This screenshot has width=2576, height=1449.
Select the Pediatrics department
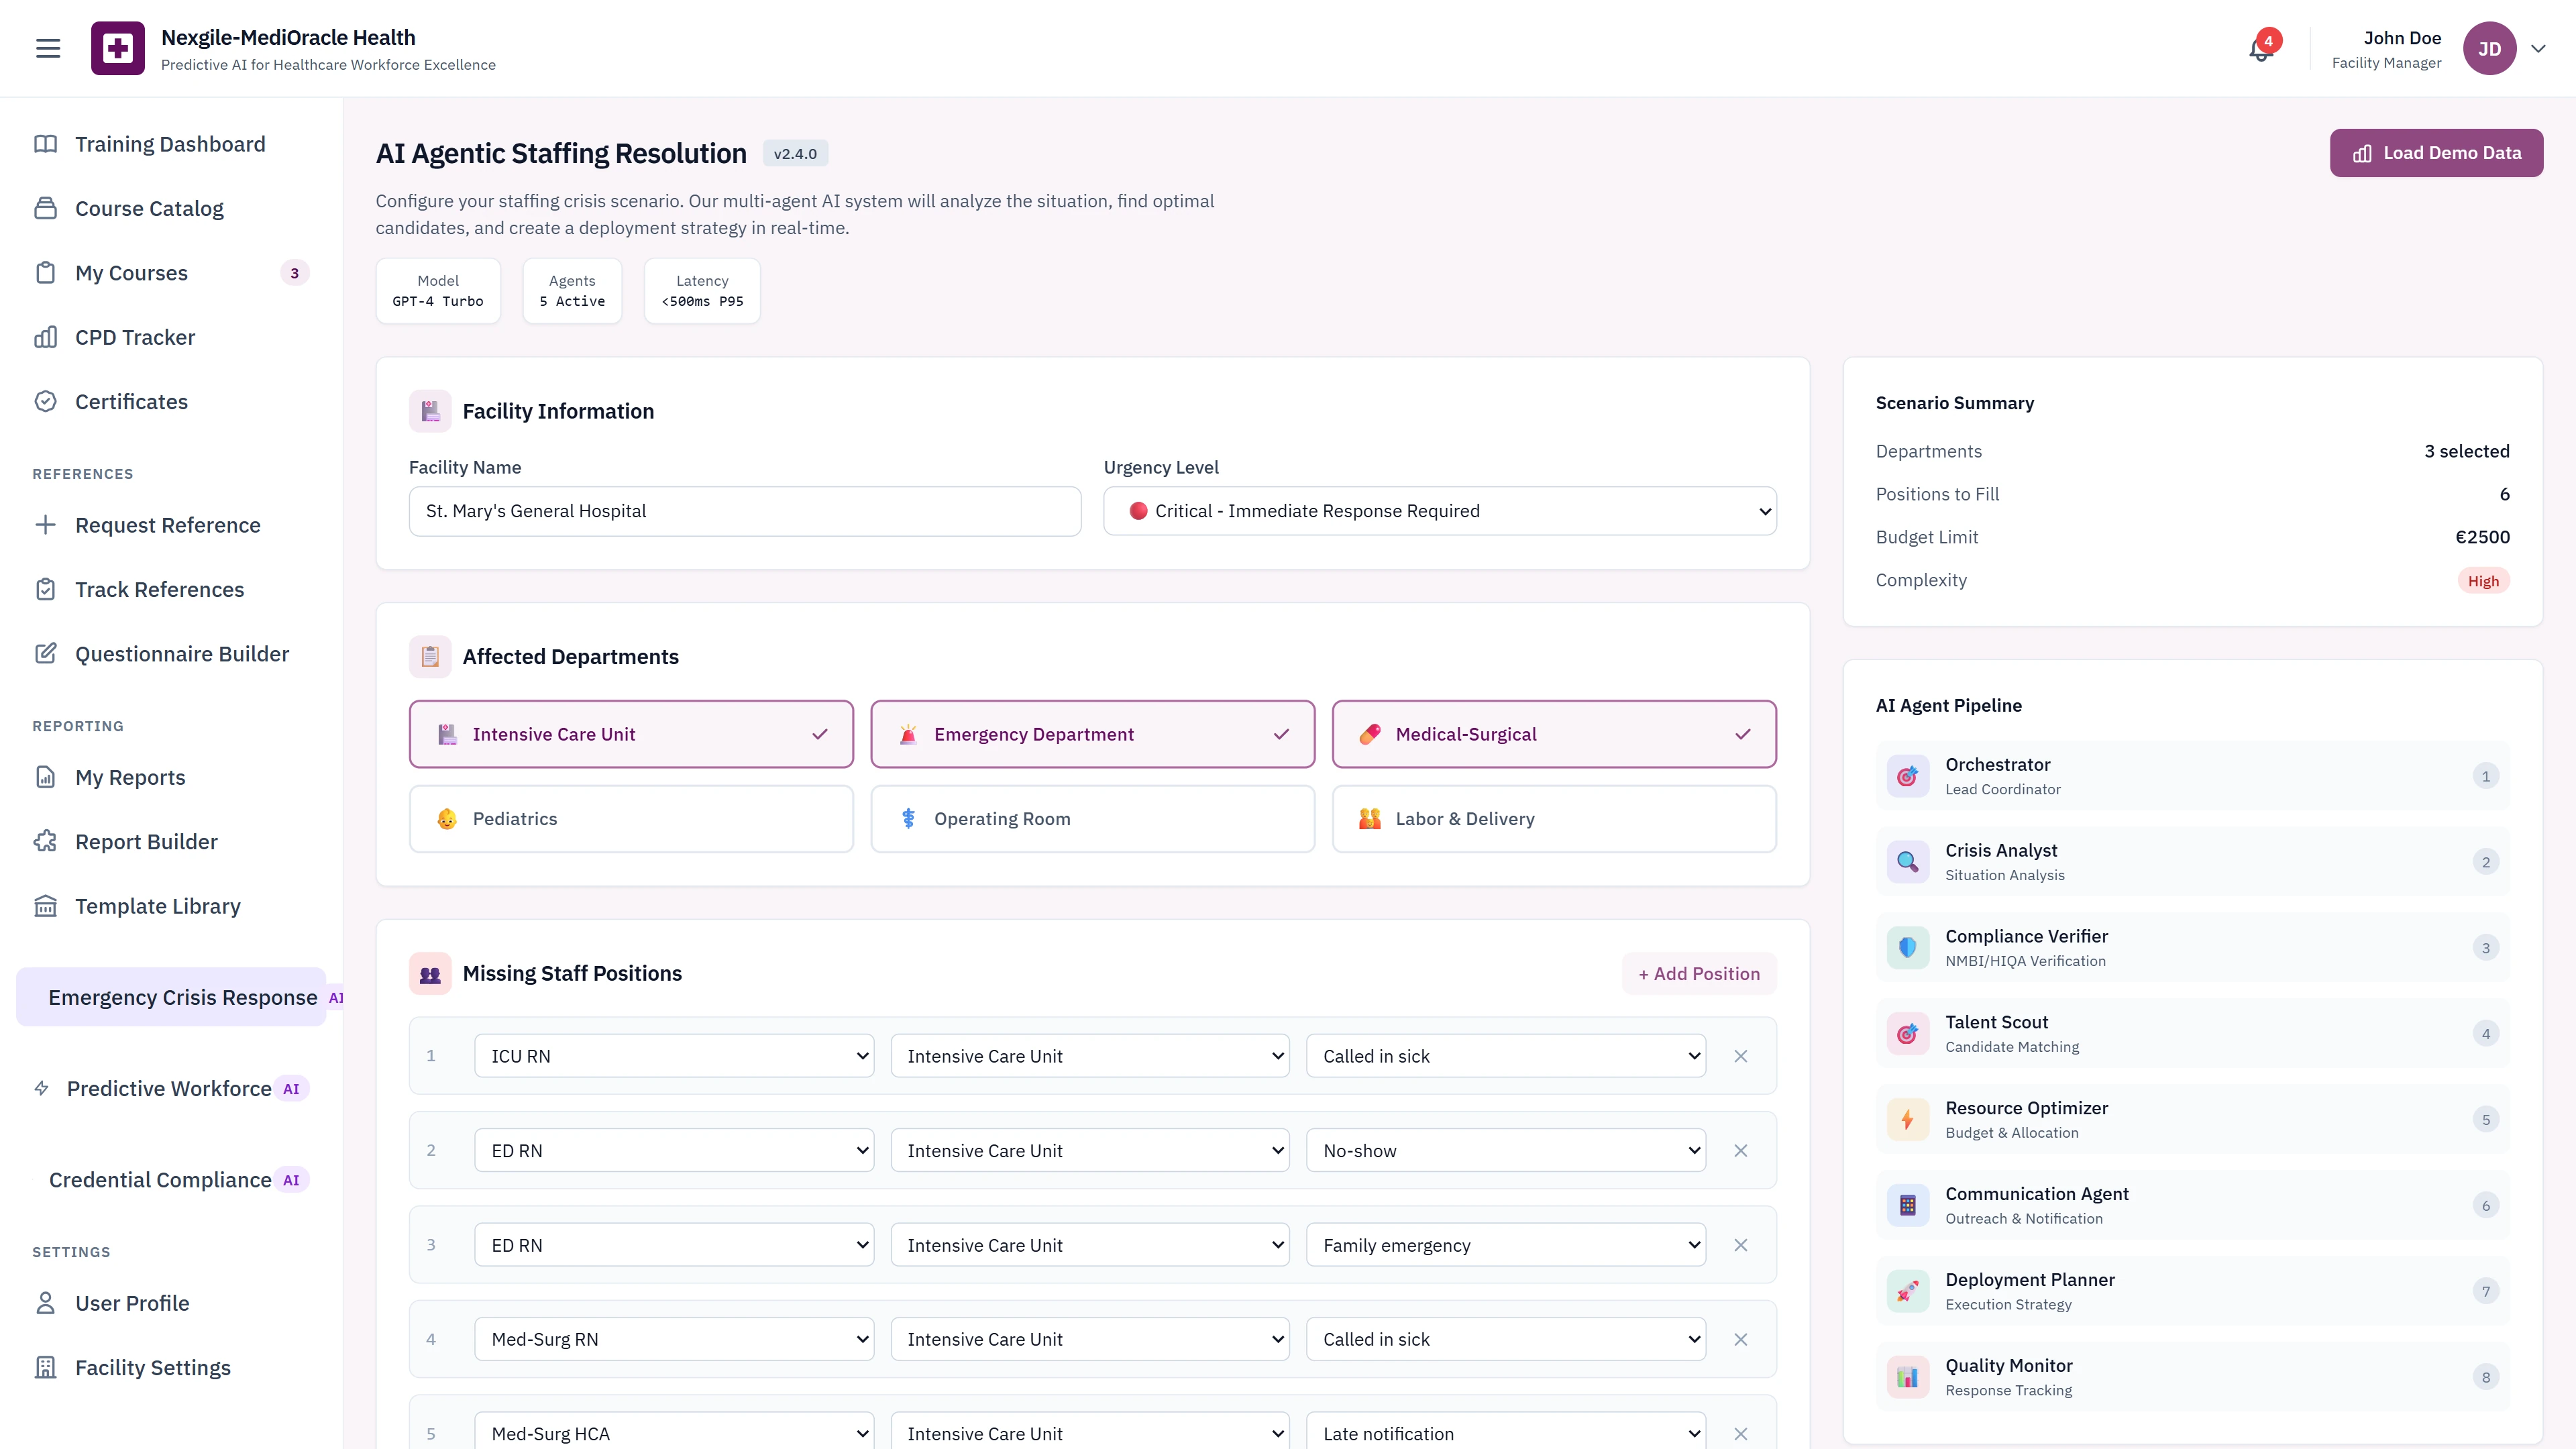click(631, 818)
